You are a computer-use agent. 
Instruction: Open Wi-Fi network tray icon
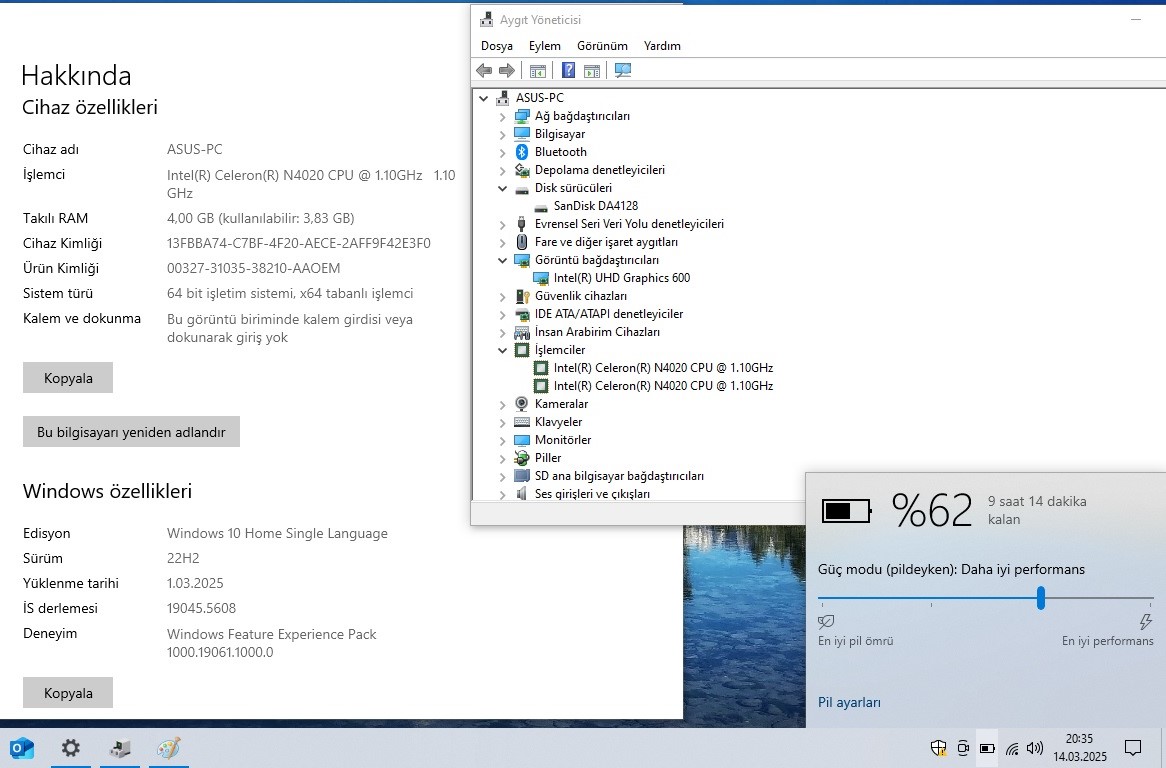tap(1012, 749)
